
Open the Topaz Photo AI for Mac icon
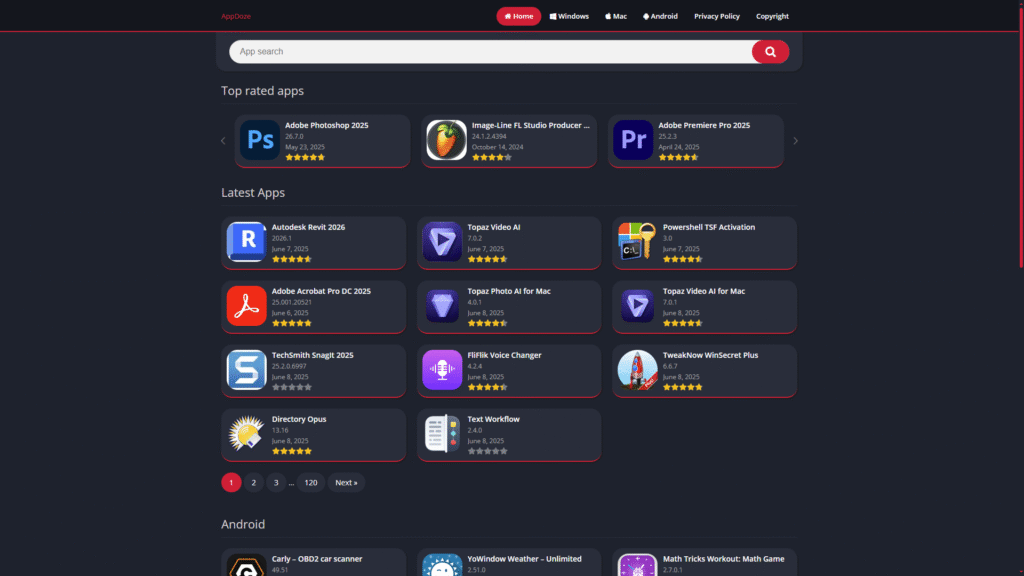pos(442,306)
